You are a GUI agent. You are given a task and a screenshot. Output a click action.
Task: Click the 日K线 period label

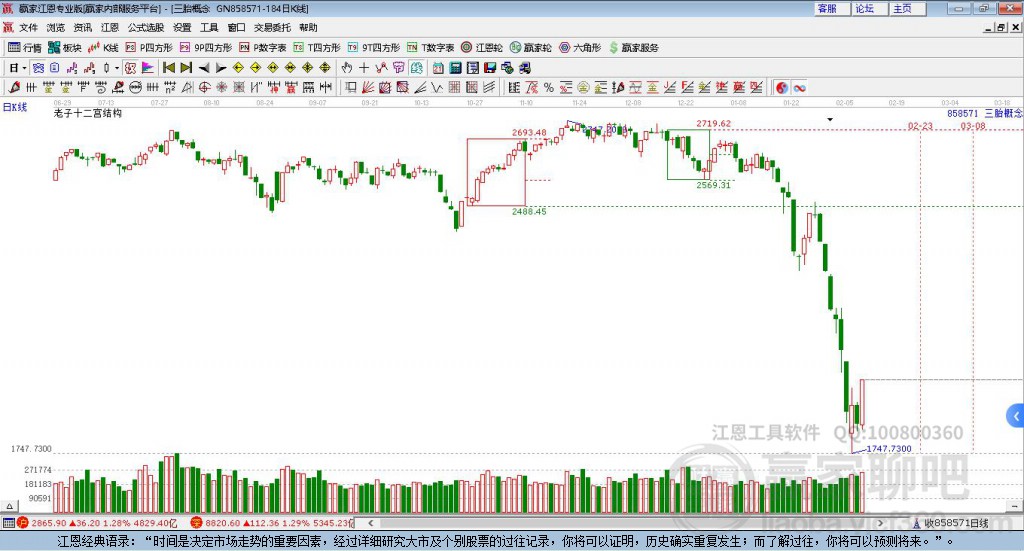pos(15,107)
